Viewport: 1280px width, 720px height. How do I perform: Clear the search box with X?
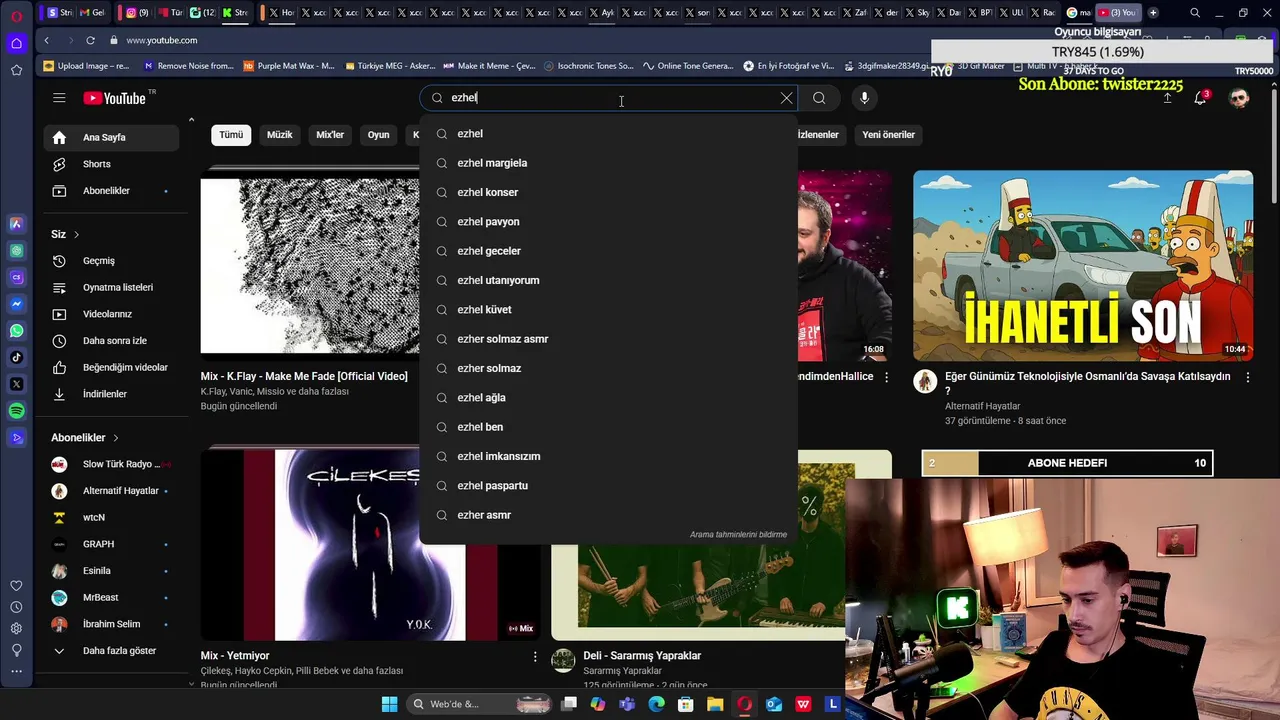[x=786, y=98]
